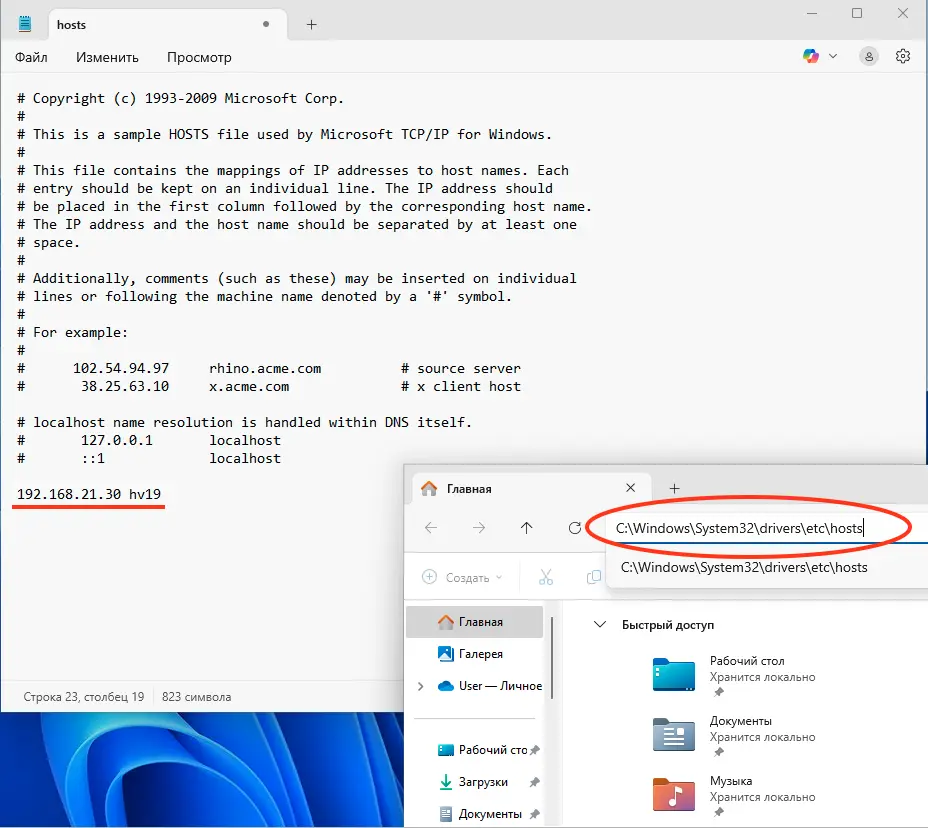Refresh the File Explorer view
The height and width of the screenshot is (828, 928).
pyautogui.click(x=575, y=527)
